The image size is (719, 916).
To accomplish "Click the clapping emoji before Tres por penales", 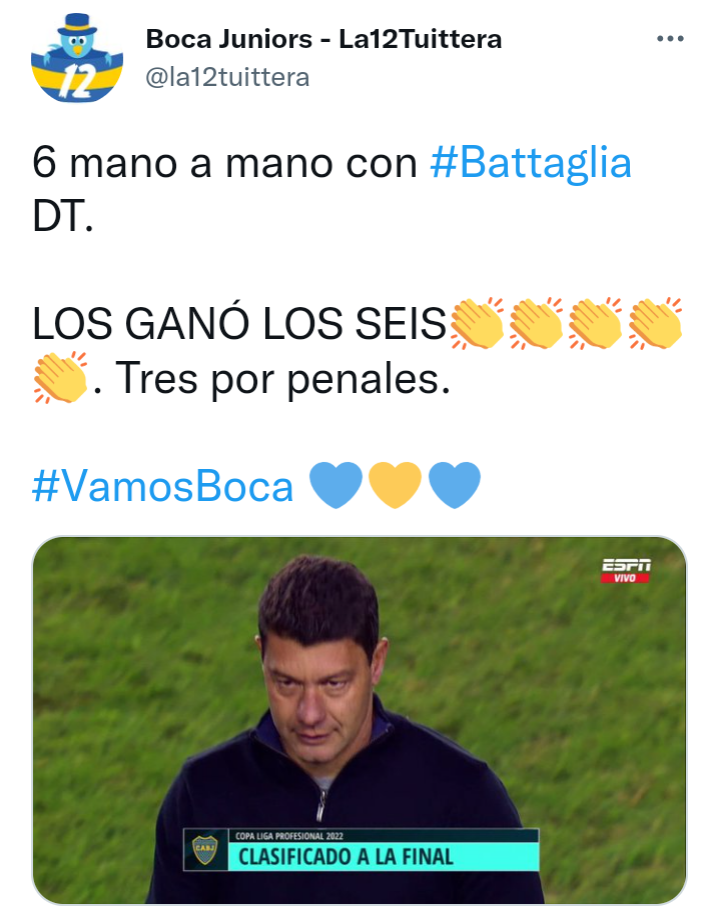I will (x=60, y=377).
